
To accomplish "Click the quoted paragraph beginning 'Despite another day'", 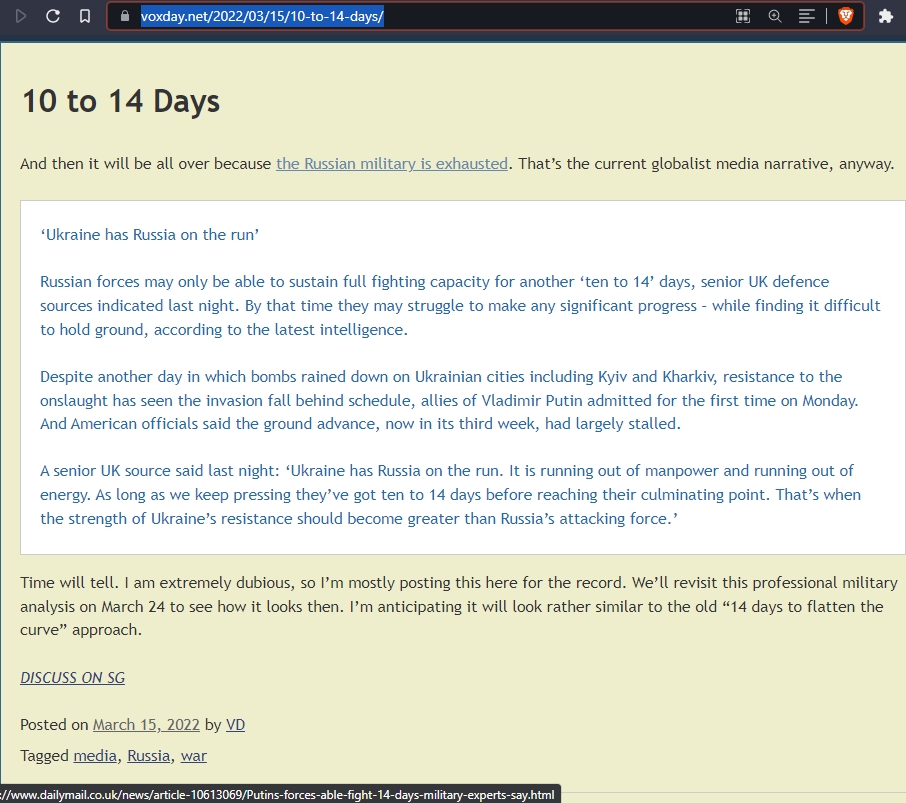I will pyautogui.click(x=449, y=400).
